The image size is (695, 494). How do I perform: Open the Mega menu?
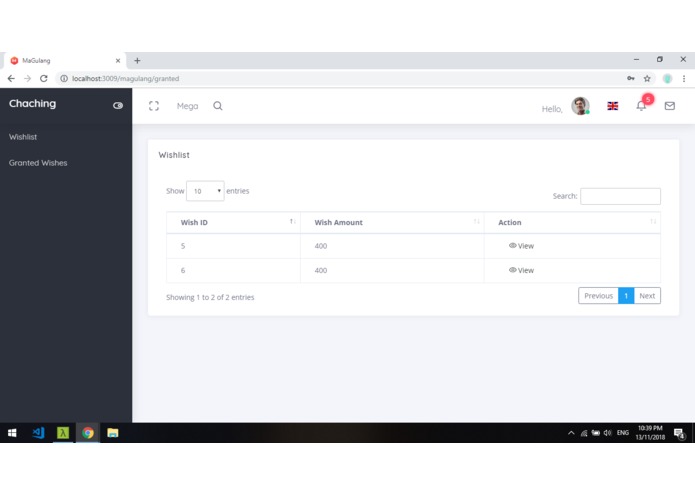(187, 106)
